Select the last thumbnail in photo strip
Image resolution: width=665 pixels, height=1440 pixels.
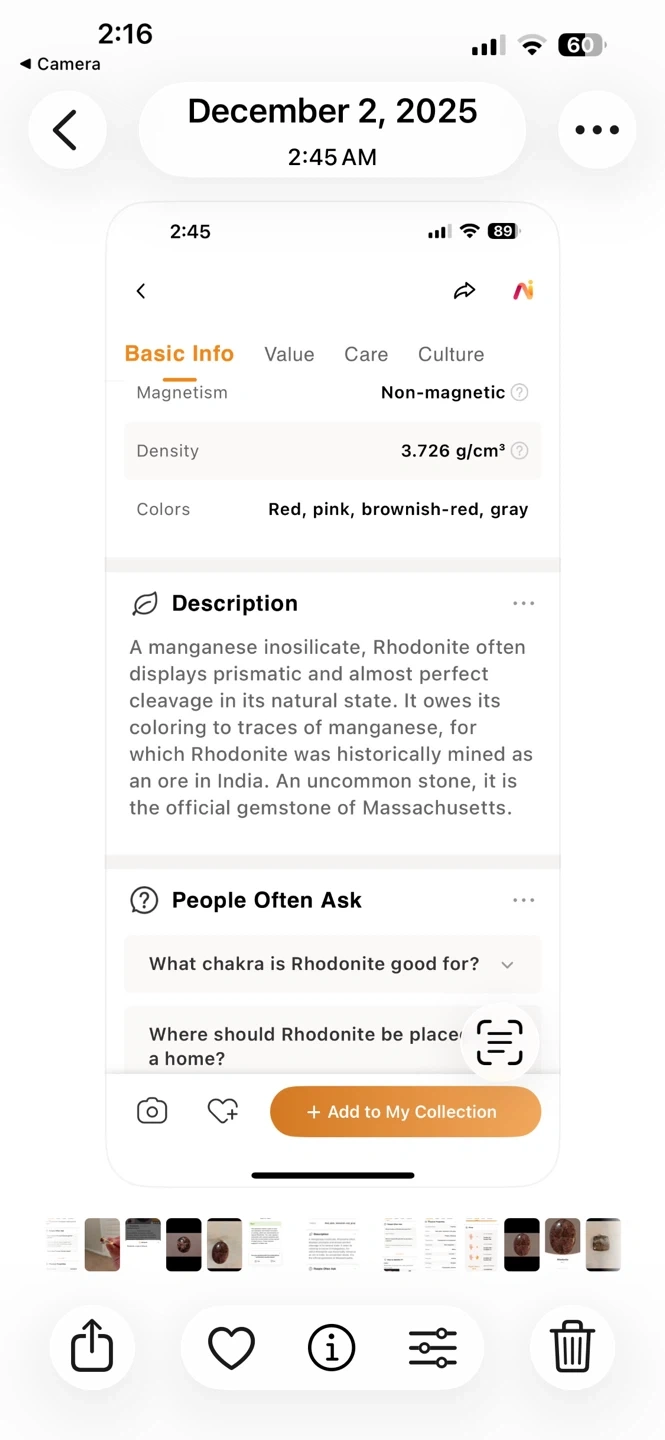tap(603, 1244)
